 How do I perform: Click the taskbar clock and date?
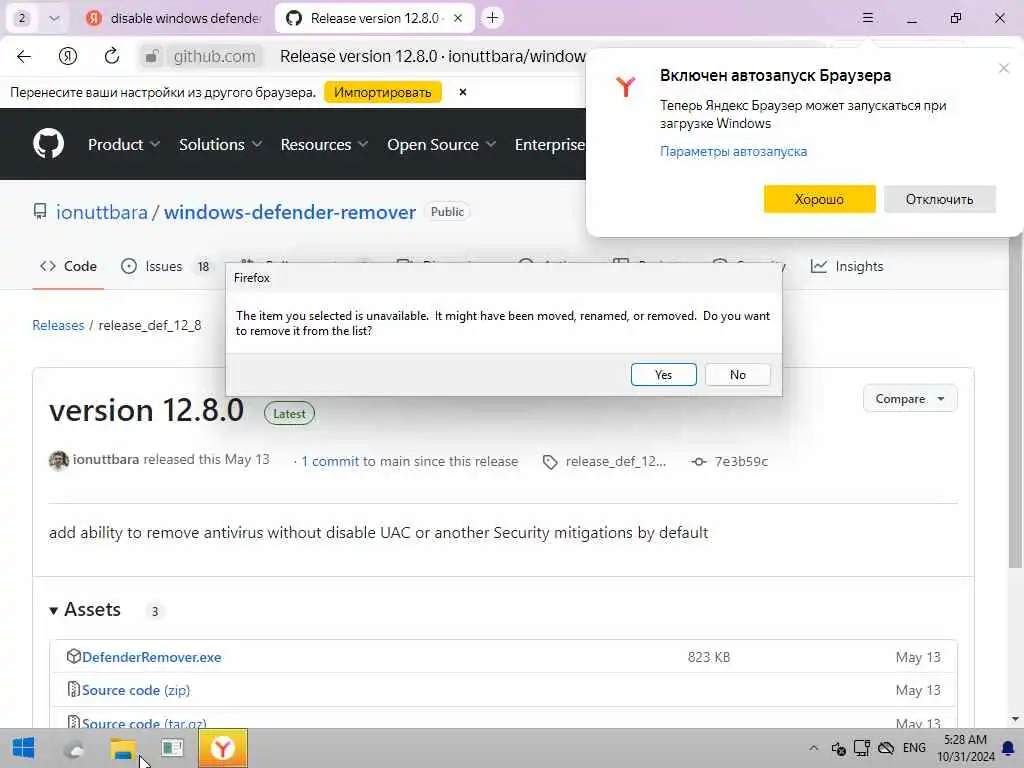[965, 748]
